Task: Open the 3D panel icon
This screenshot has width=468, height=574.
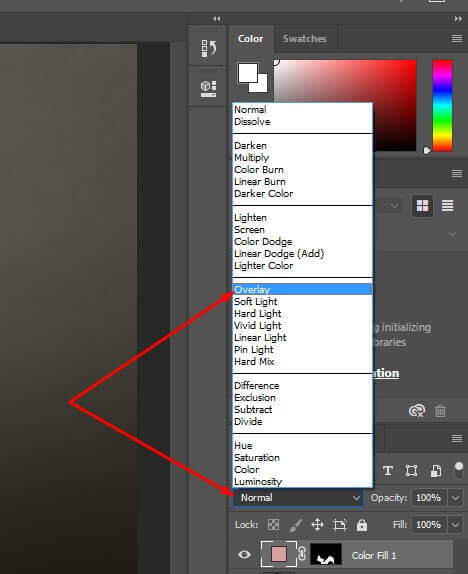Action: tap(208, 89)
